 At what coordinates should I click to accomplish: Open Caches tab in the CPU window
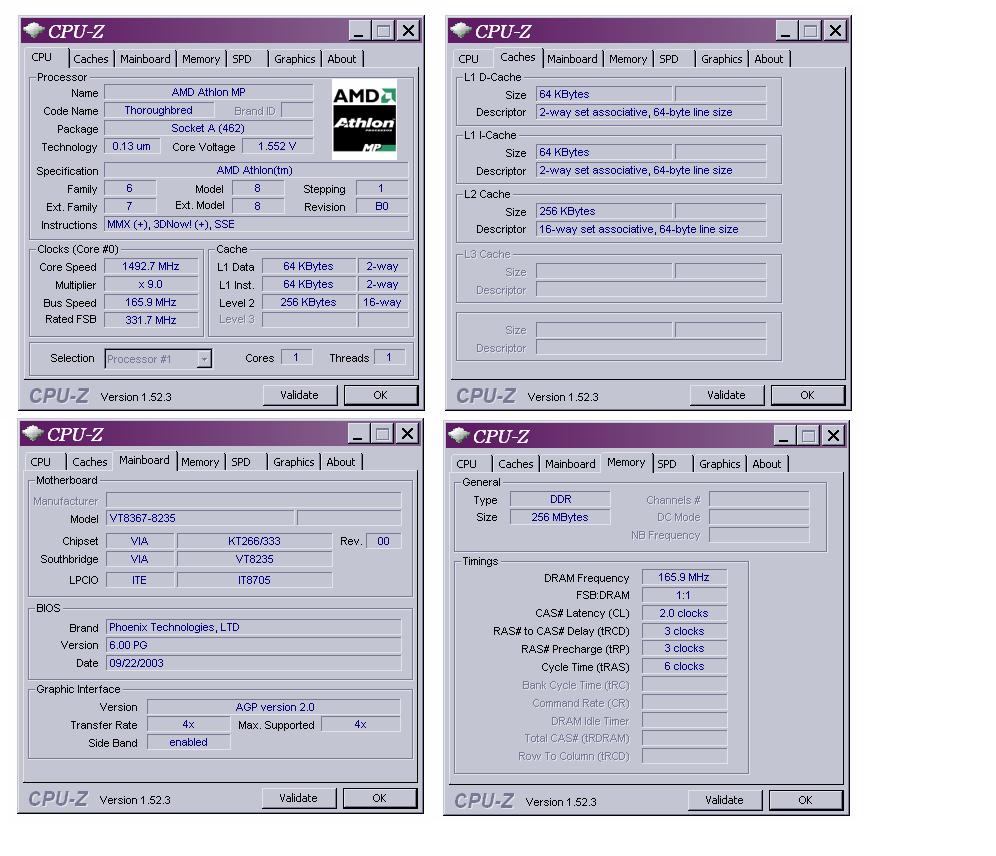(91, 58)
